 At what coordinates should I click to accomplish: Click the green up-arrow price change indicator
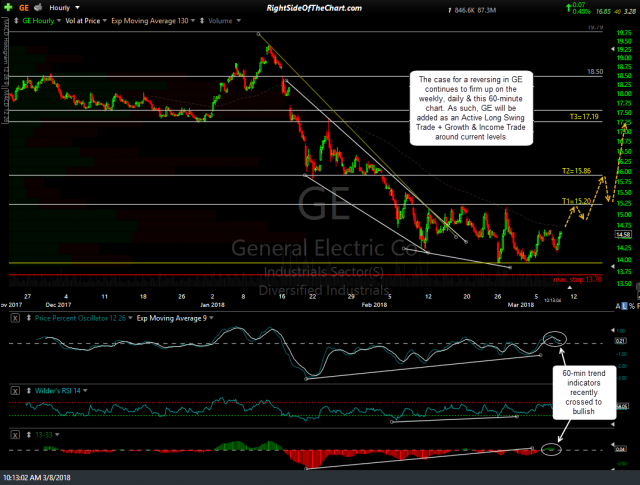568,7
